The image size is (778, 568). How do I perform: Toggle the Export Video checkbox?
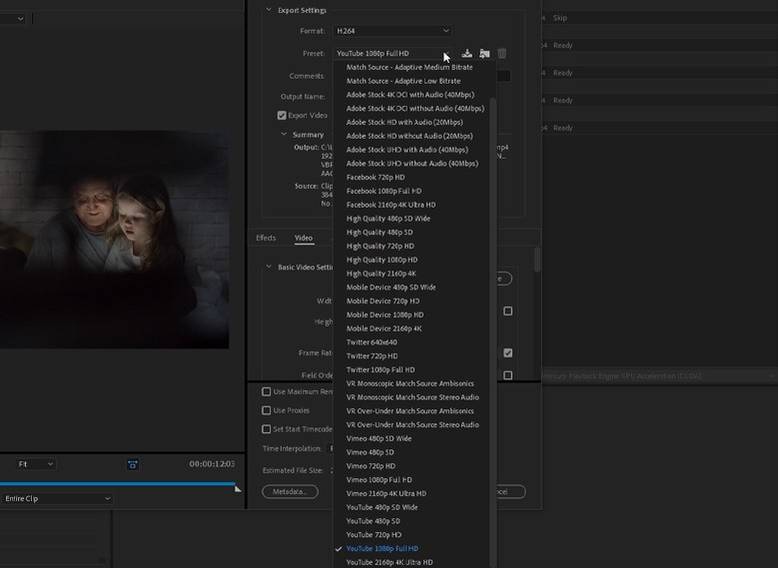pos(282,115)
